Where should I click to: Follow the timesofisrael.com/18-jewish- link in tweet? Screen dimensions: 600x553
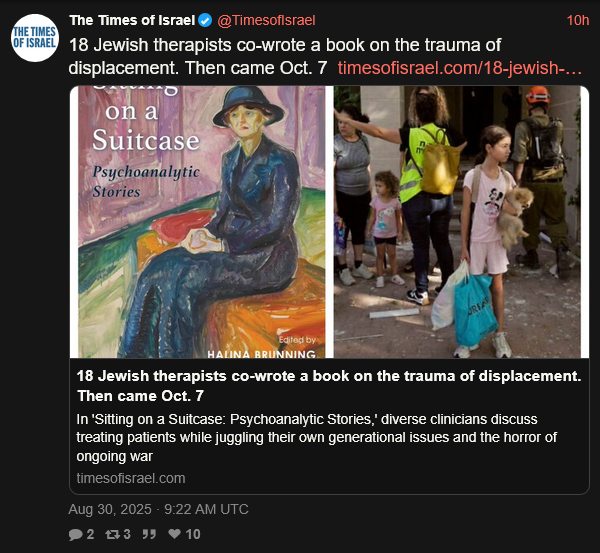point(460,68)
